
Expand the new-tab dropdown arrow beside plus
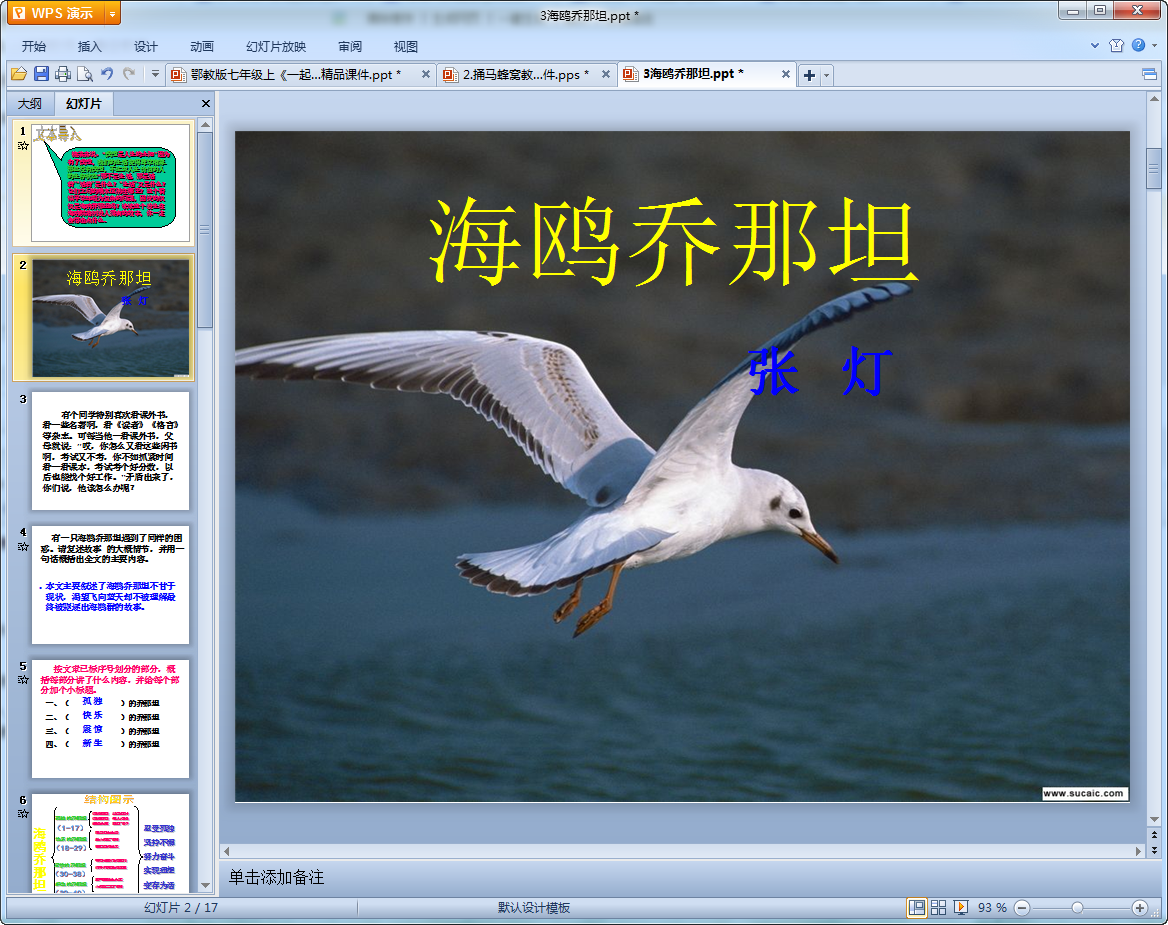826,75
